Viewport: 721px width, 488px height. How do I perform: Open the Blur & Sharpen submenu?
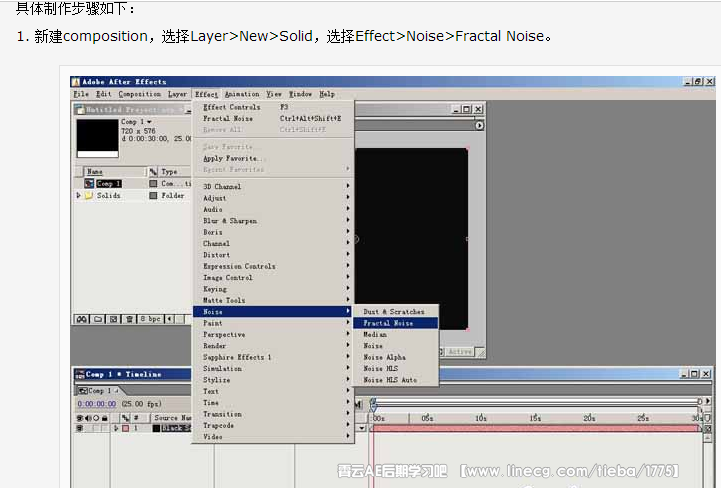tap(230, 221)
